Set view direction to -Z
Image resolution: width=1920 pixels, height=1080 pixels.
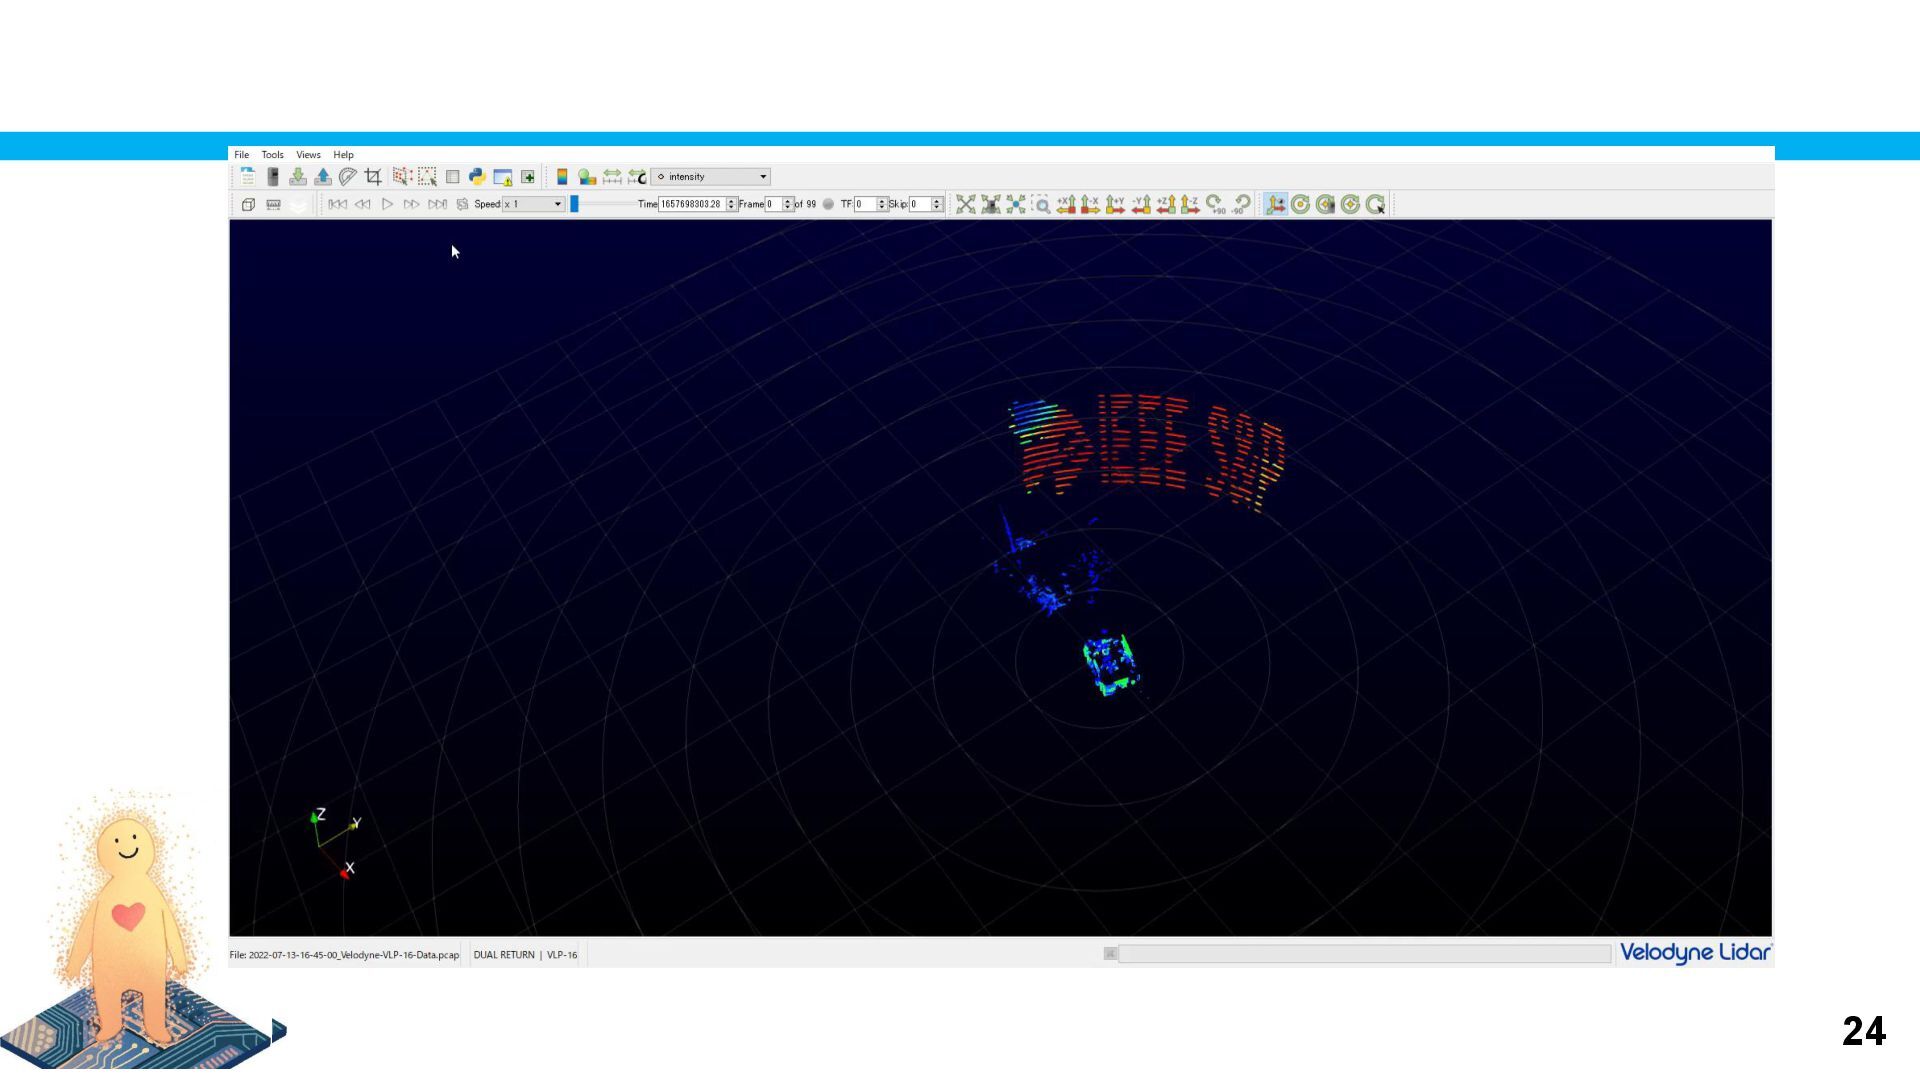point(1190,204)
